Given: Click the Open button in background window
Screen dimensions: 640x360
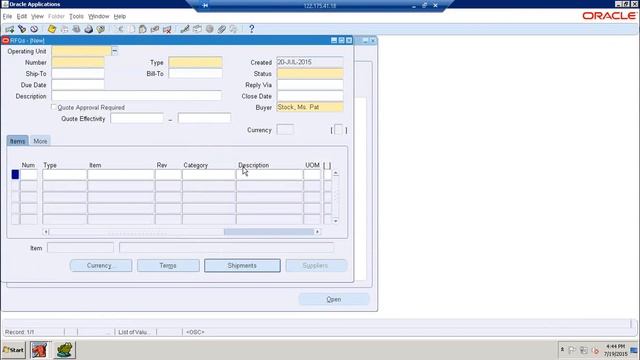Looking at the screenshot, I should pyautogui.click(x=333, y=299).
